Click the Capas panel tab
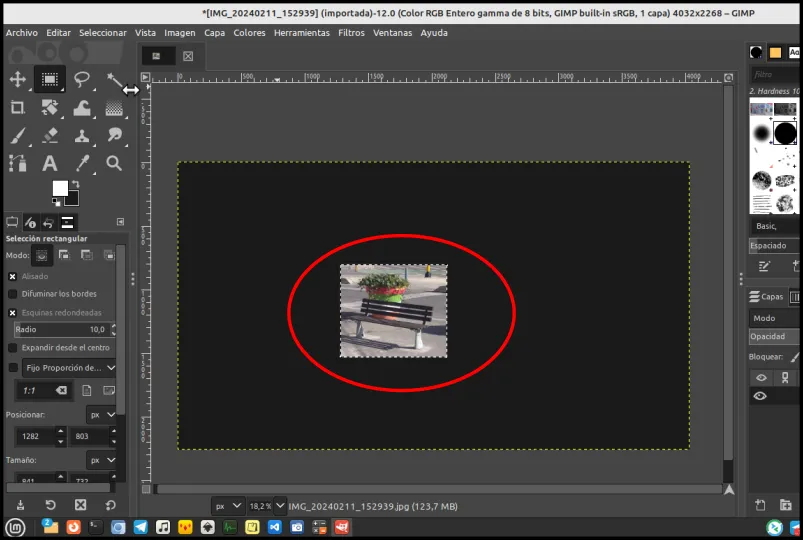The height and width of the screenshot is (540, 803). coord(767,297)
